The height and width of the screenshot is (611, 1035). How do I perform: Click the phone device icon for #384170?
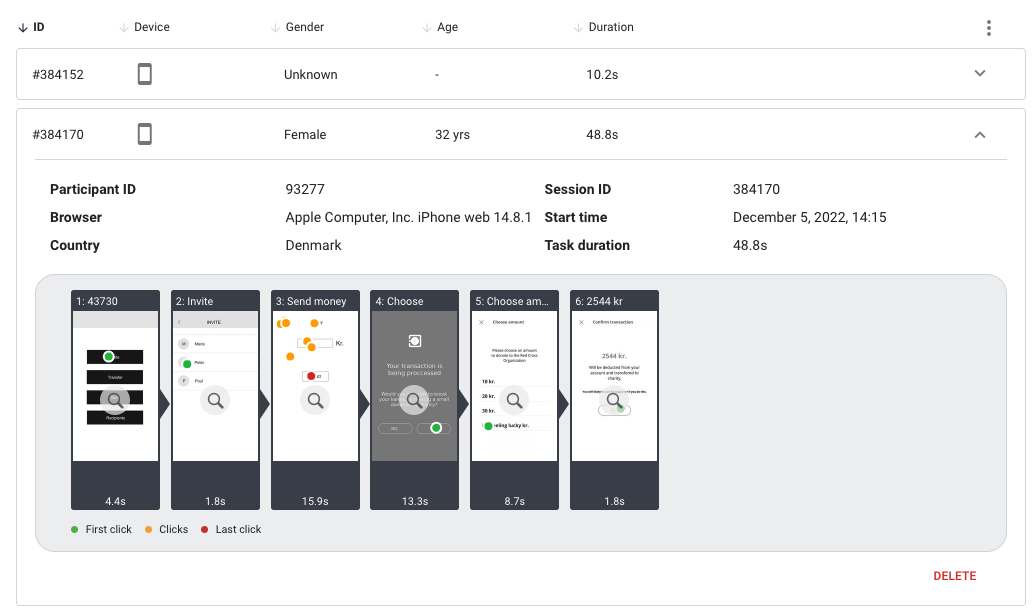coord(145,134)
